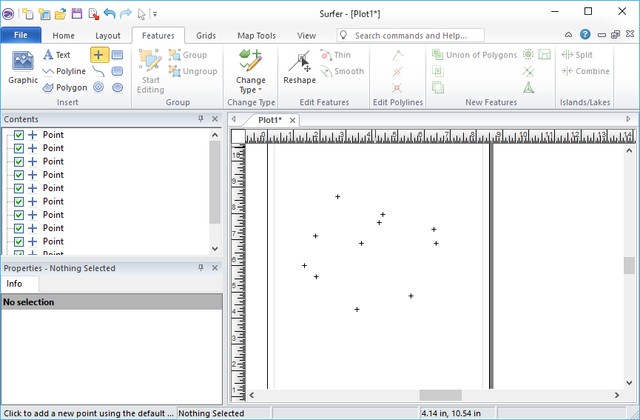Select the Range Ring concentric circles tool
Viewport: 640px width, 420px height.
pyautogui.click(x=98, y=87)
